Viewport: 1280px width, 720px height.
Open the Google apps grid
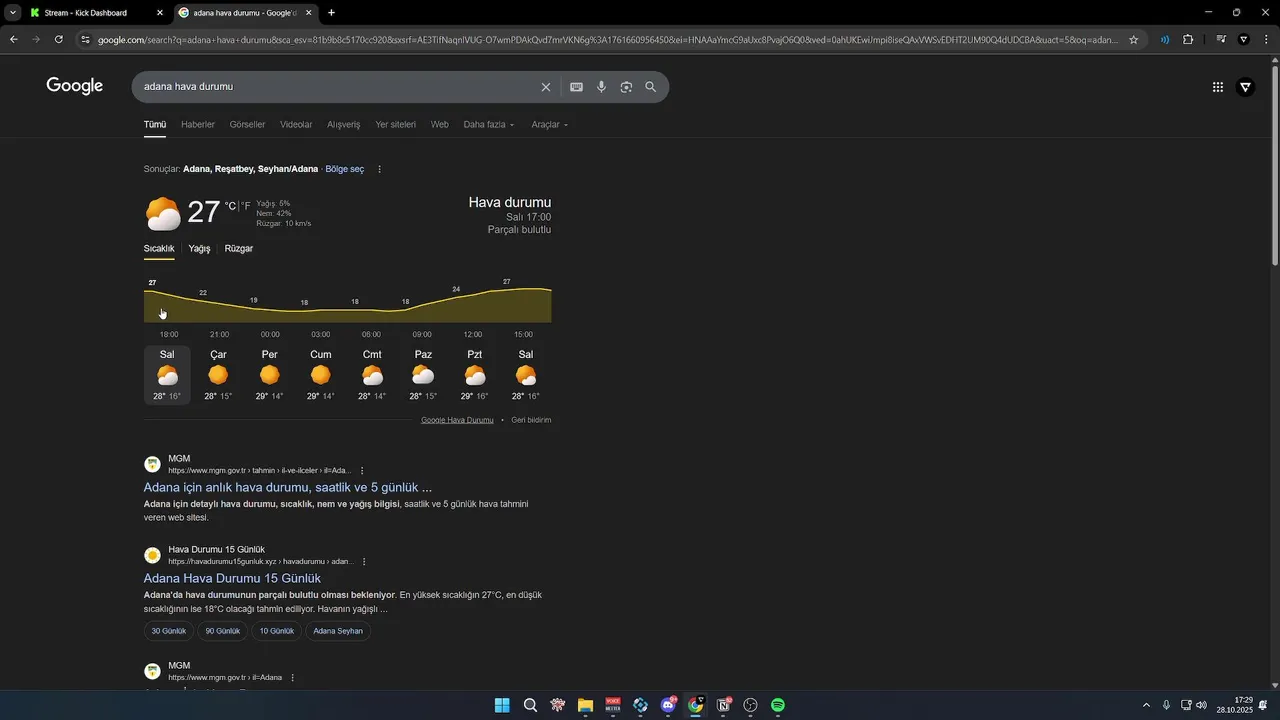(x=1218, y=87)
